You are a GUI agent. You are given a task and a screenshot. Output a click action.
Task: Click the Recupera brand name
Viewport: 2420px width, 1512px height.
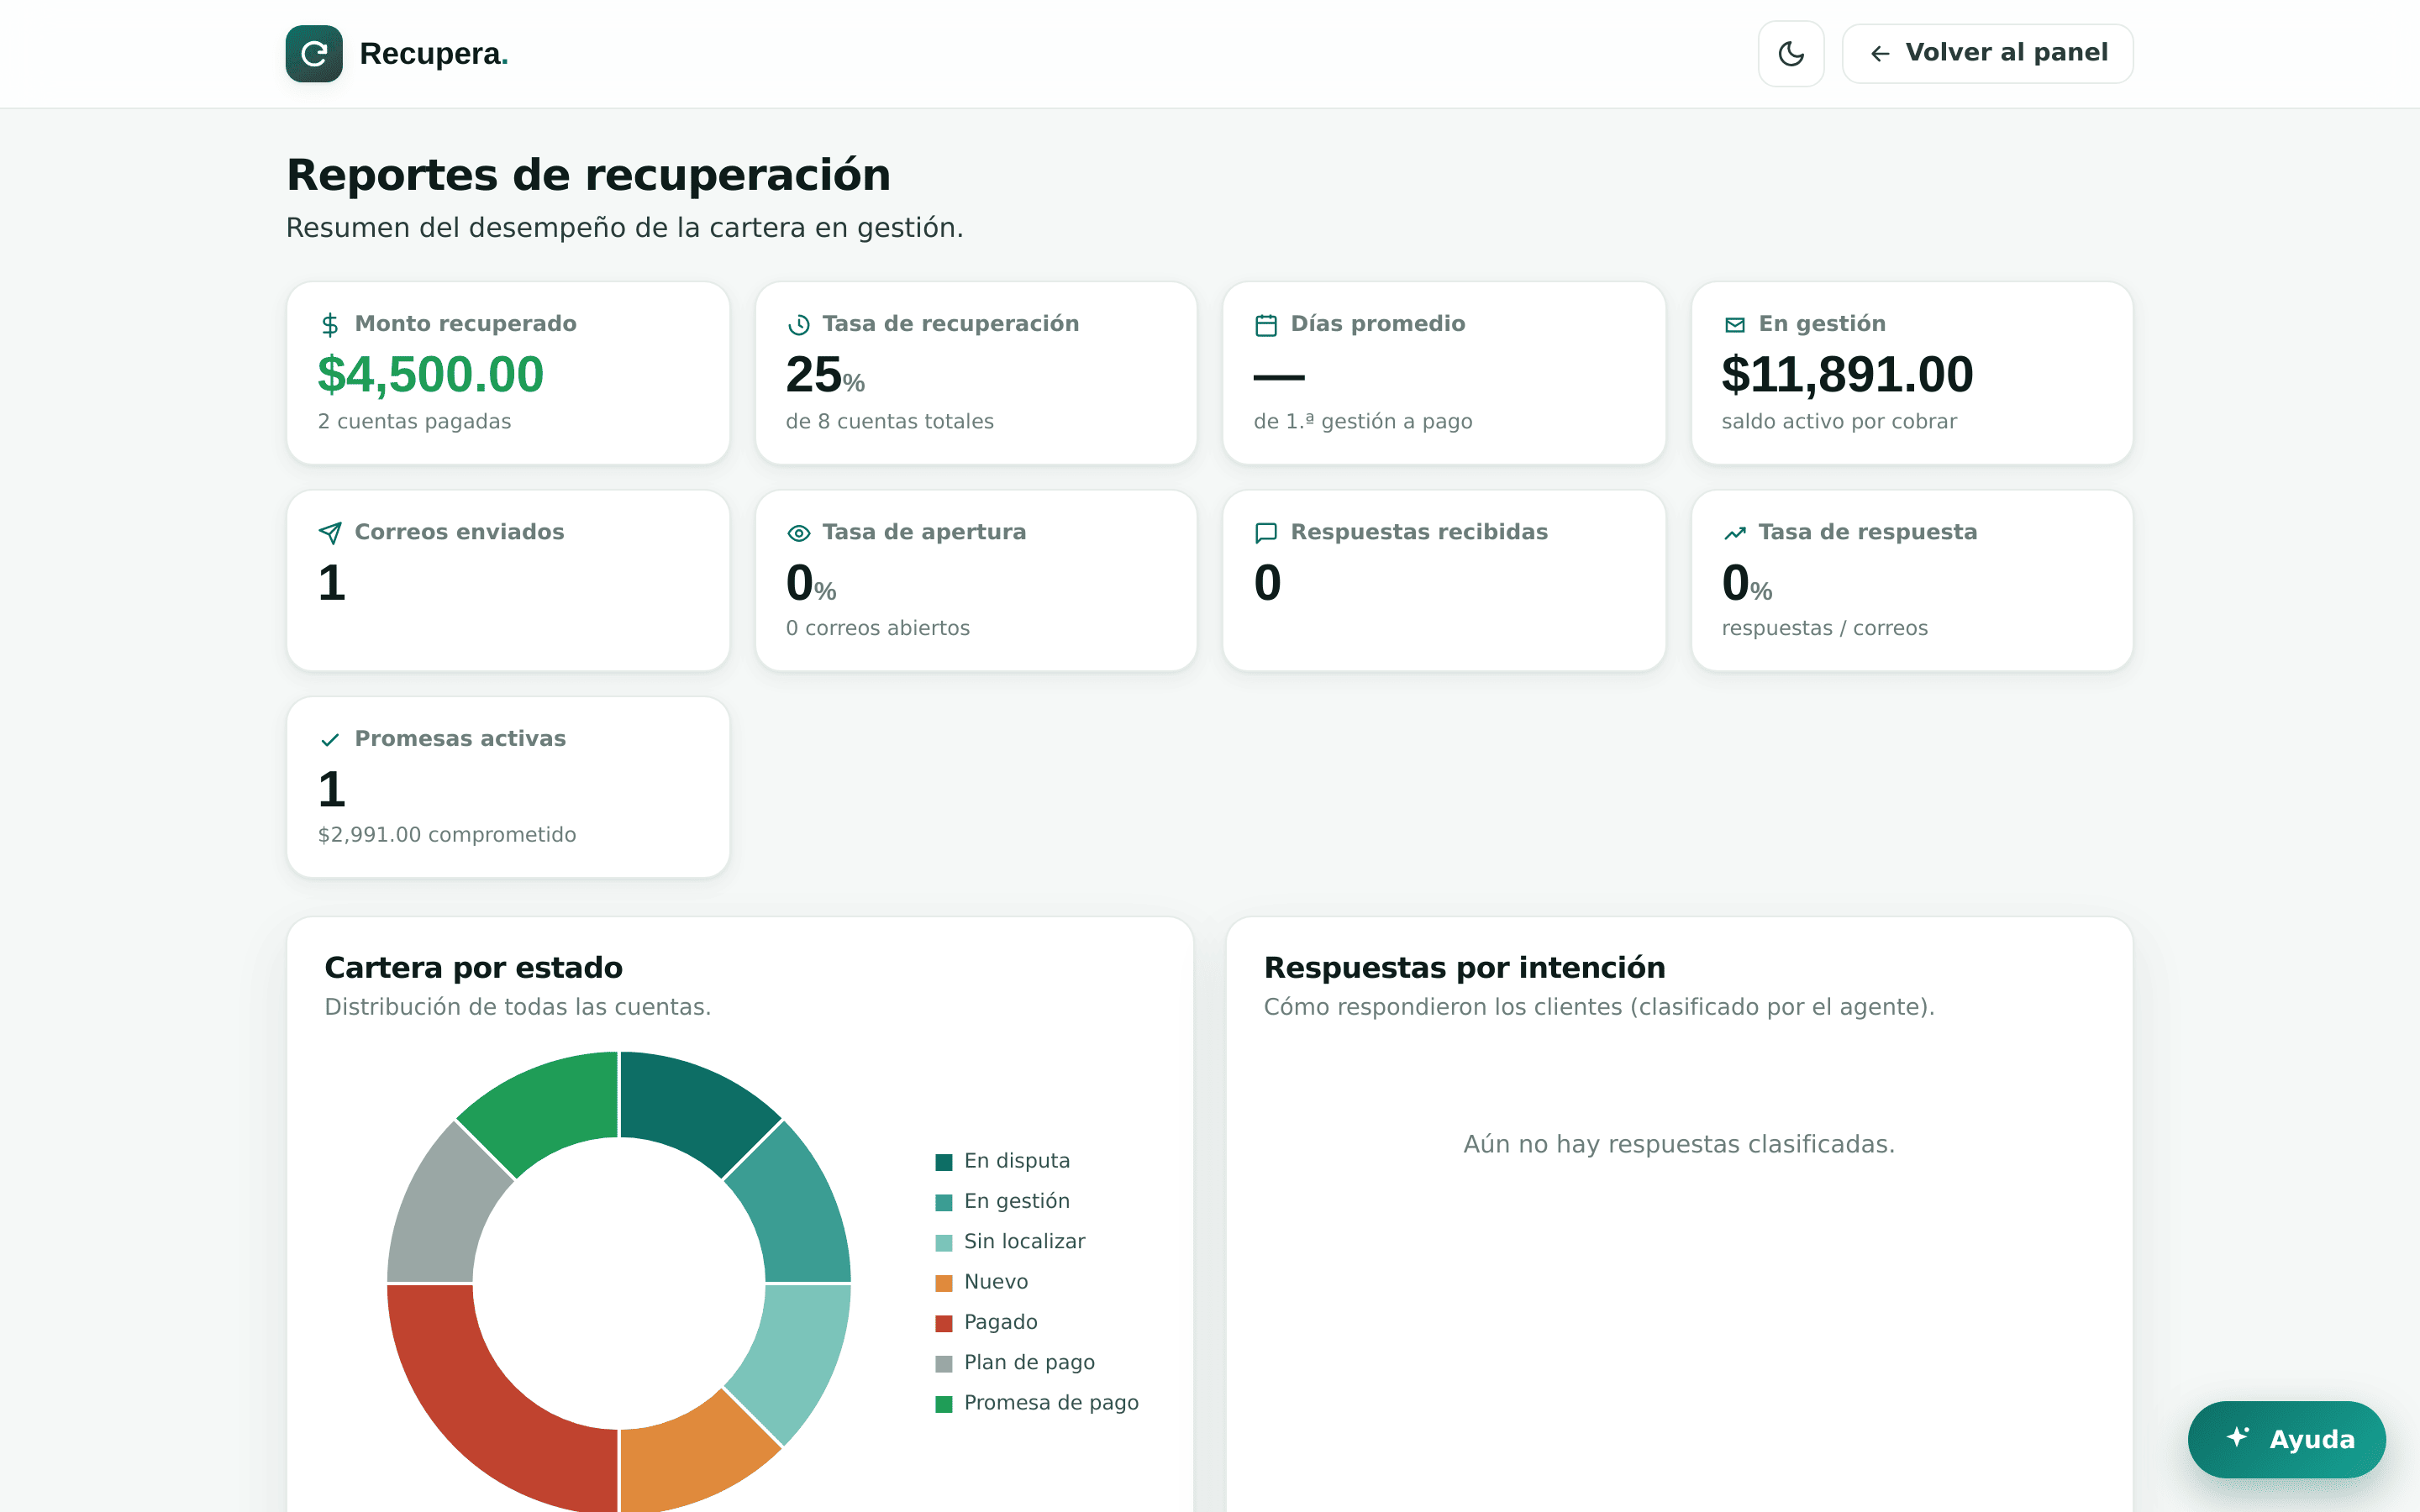[x=434, y=53]
